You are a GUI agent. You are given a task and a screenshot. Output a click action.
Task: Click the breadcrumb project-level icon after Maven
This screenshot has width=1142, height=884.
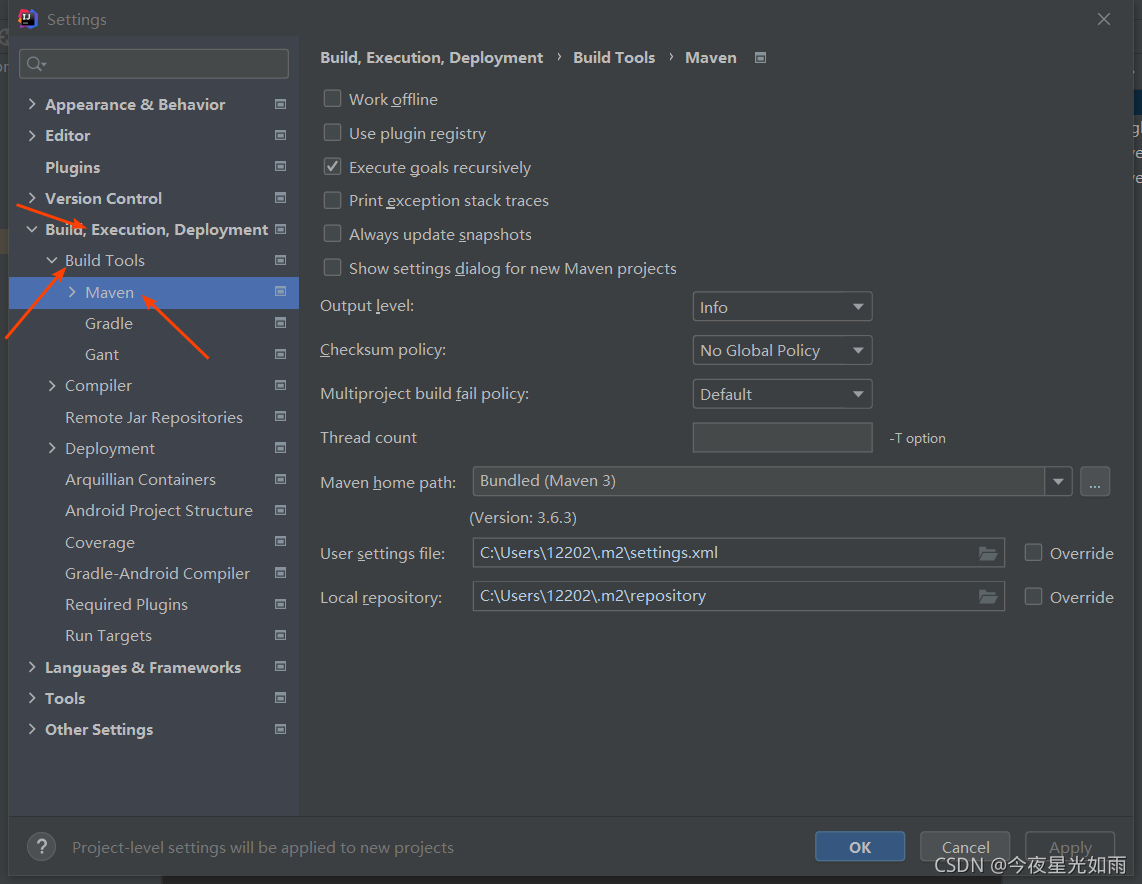(x=760, y=58)
